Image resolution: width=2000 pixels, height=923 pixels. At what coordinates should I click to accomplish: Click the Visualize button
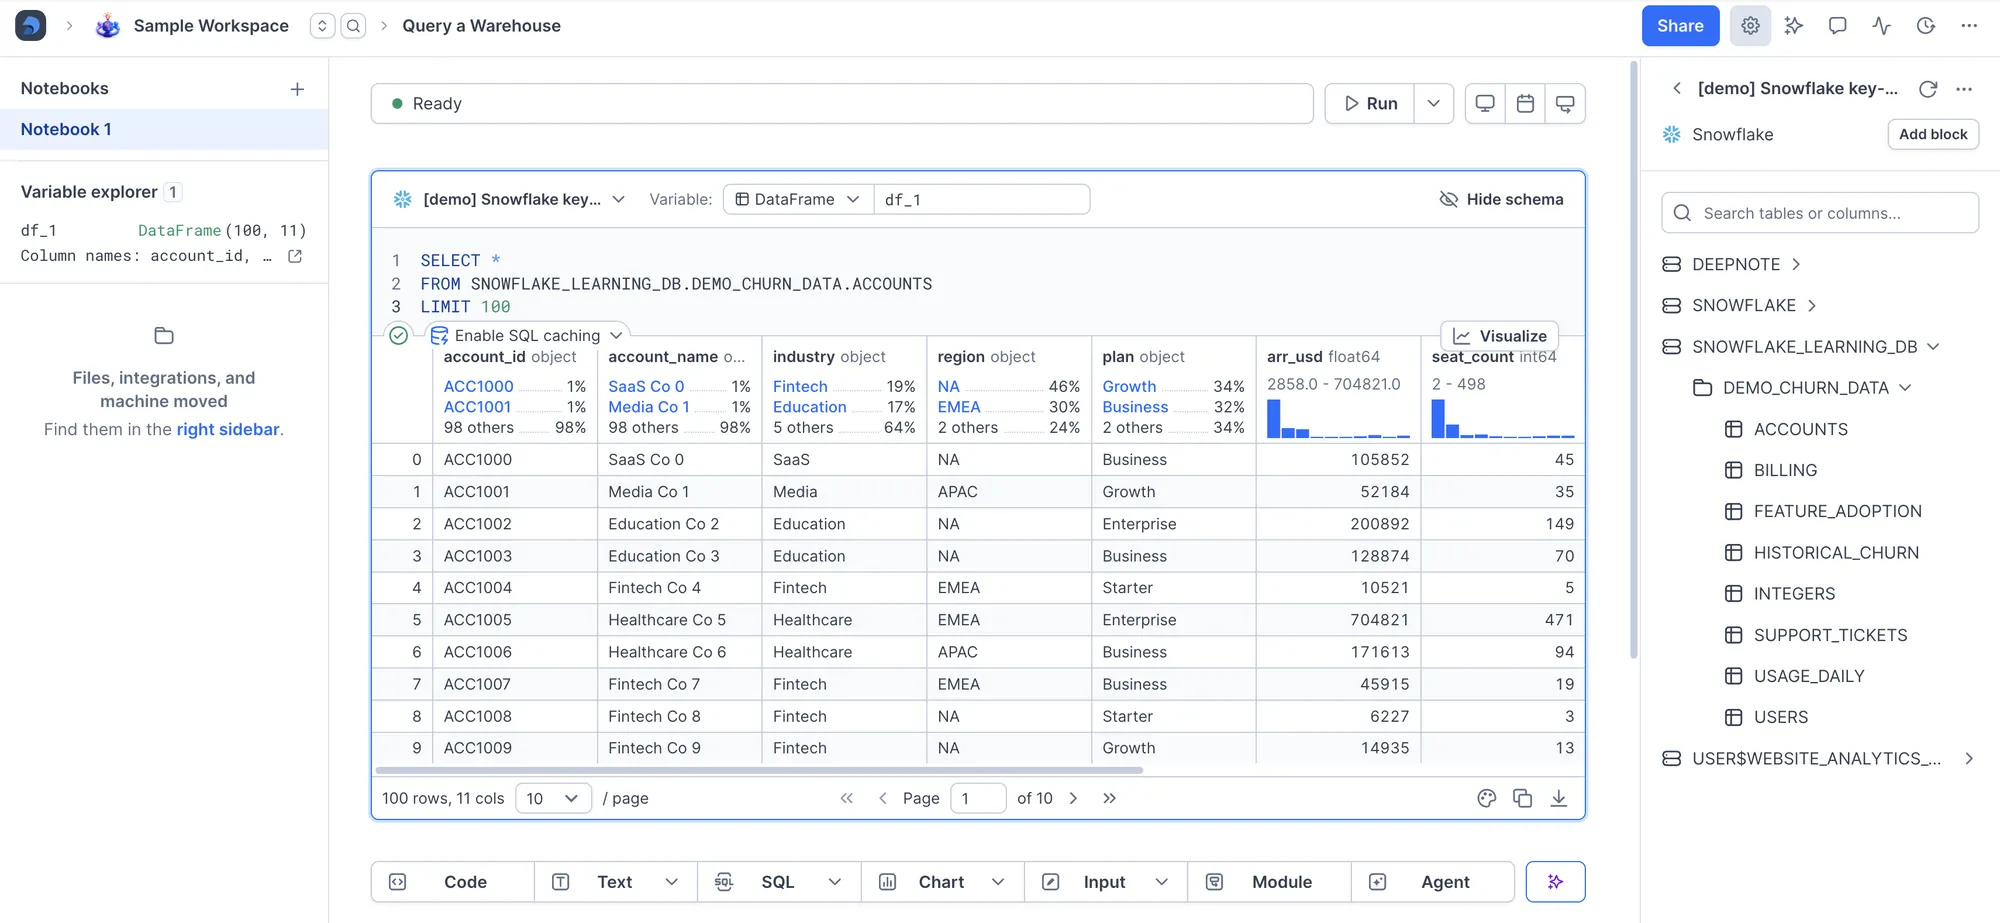point(1500,336)
